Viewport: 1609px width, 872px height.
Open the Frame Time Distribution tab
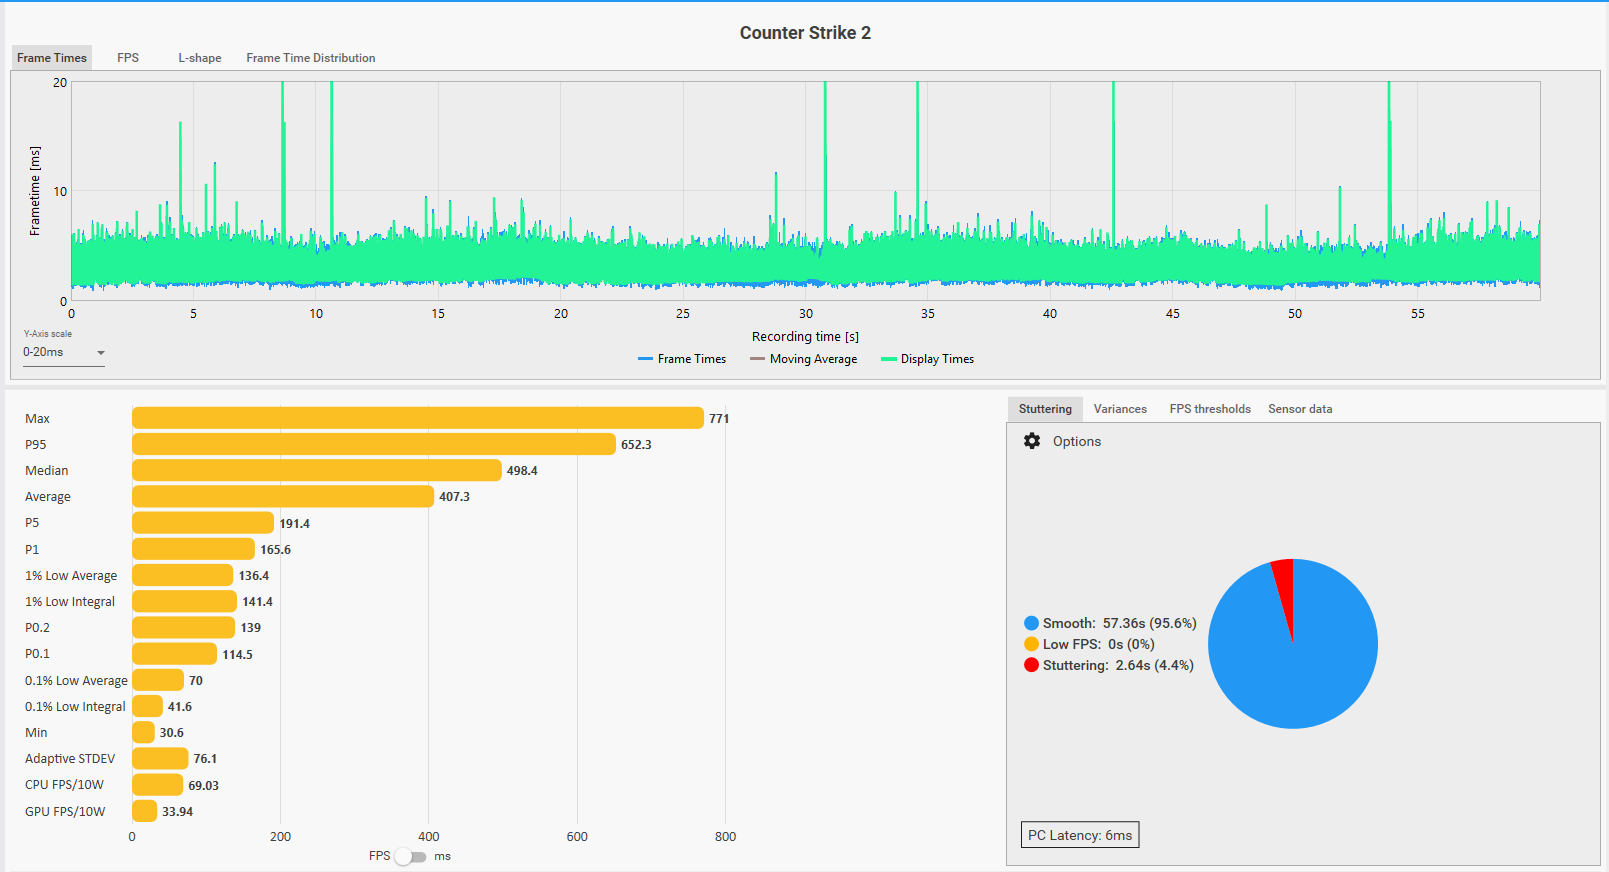click(x=311, y=58)
